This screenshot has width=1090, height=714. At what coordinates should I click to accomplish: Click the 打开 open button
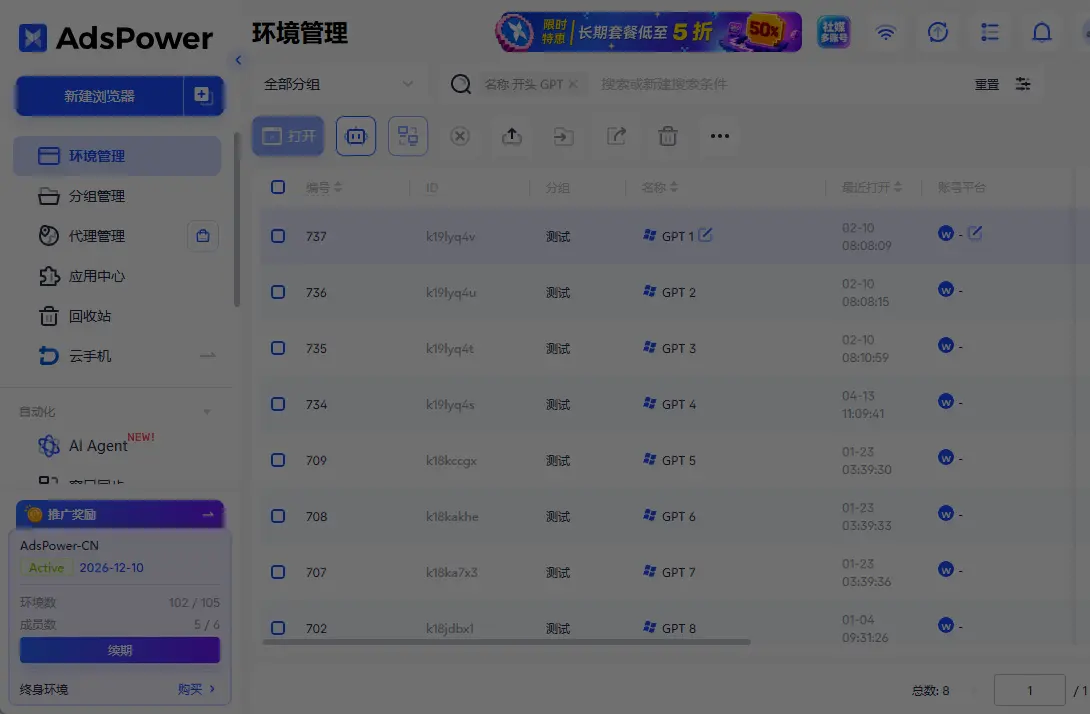coord(288,136)
